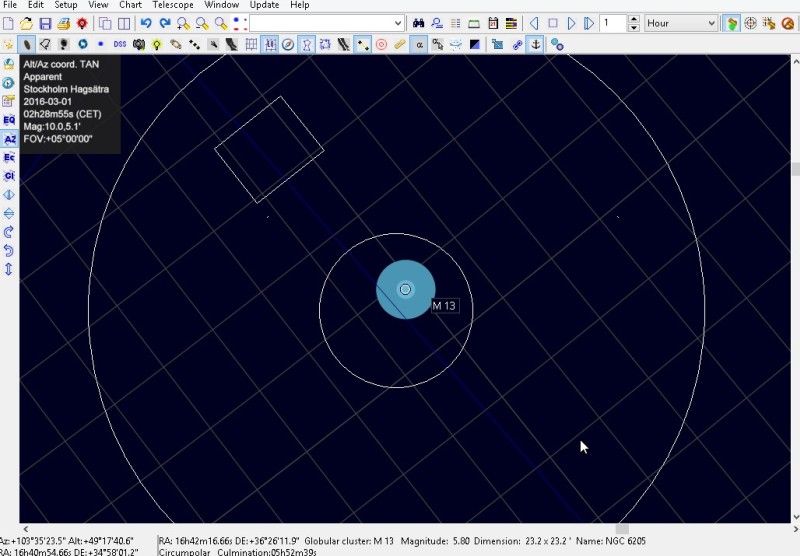Rotate chart with curved right arrow icon
Screen dimensions: 800x556
pyautogui.click(x=9, y=232)
